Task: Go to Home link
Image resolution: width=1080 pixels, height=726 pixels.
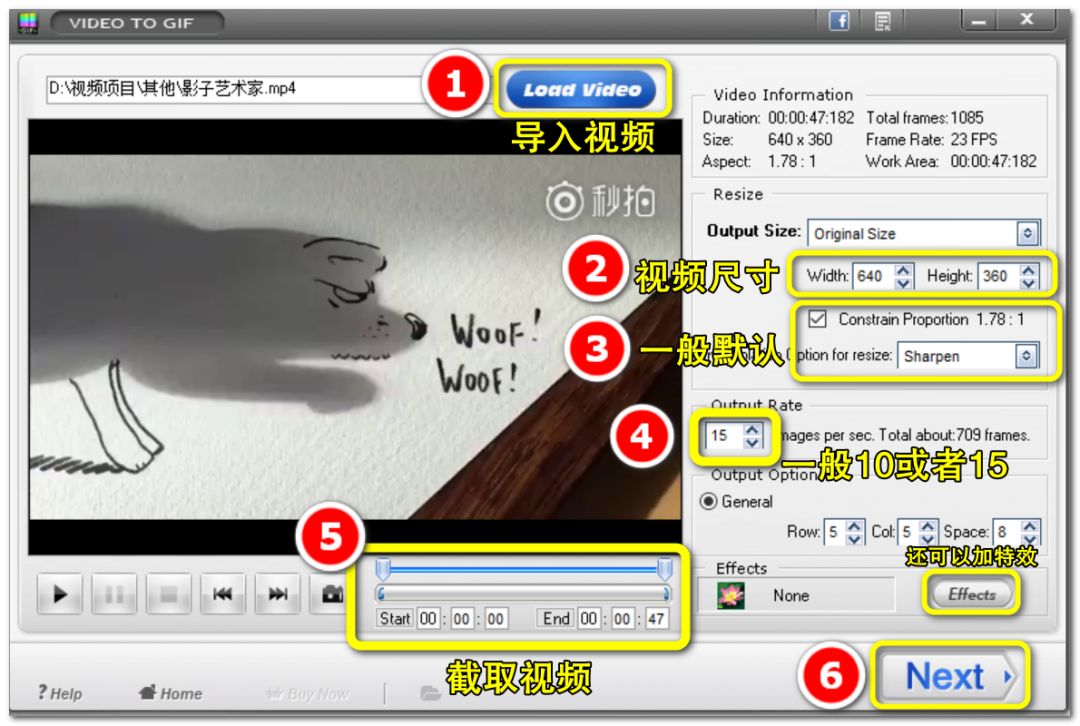Action: point(170,693)
